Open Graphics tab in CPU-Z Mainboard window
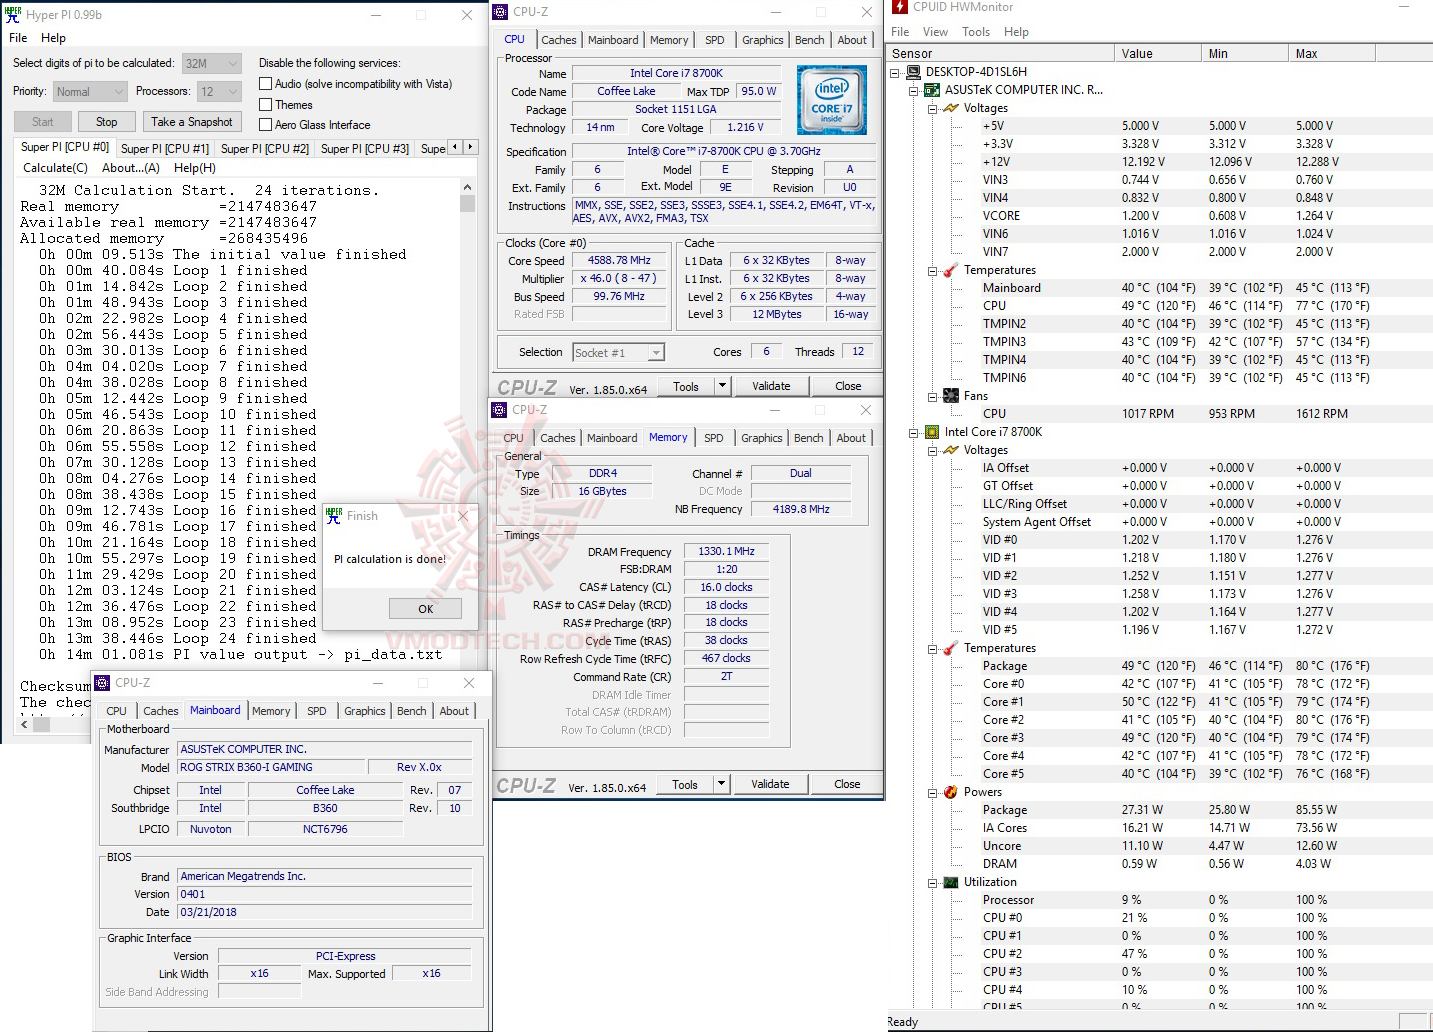This screenshot has width=1433, height=1032. tap(364, 711)
